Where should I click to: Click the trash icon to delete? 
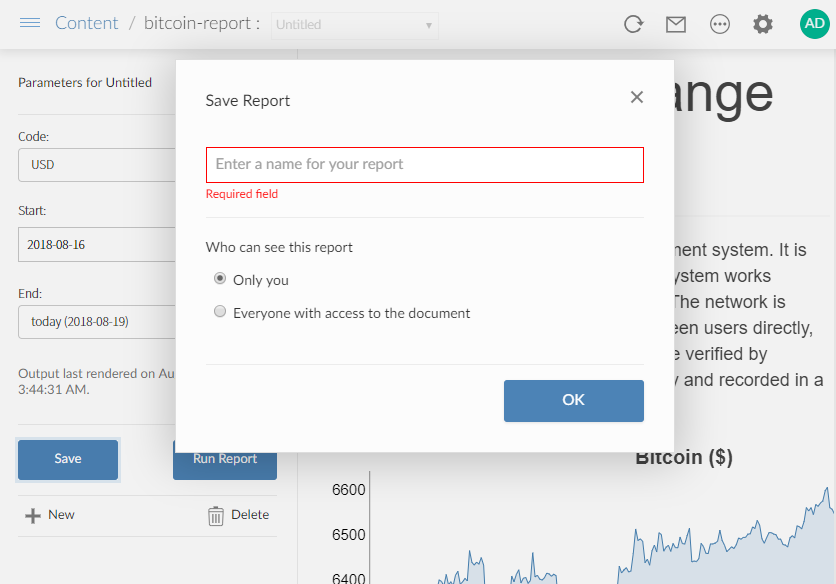point(216,515)
